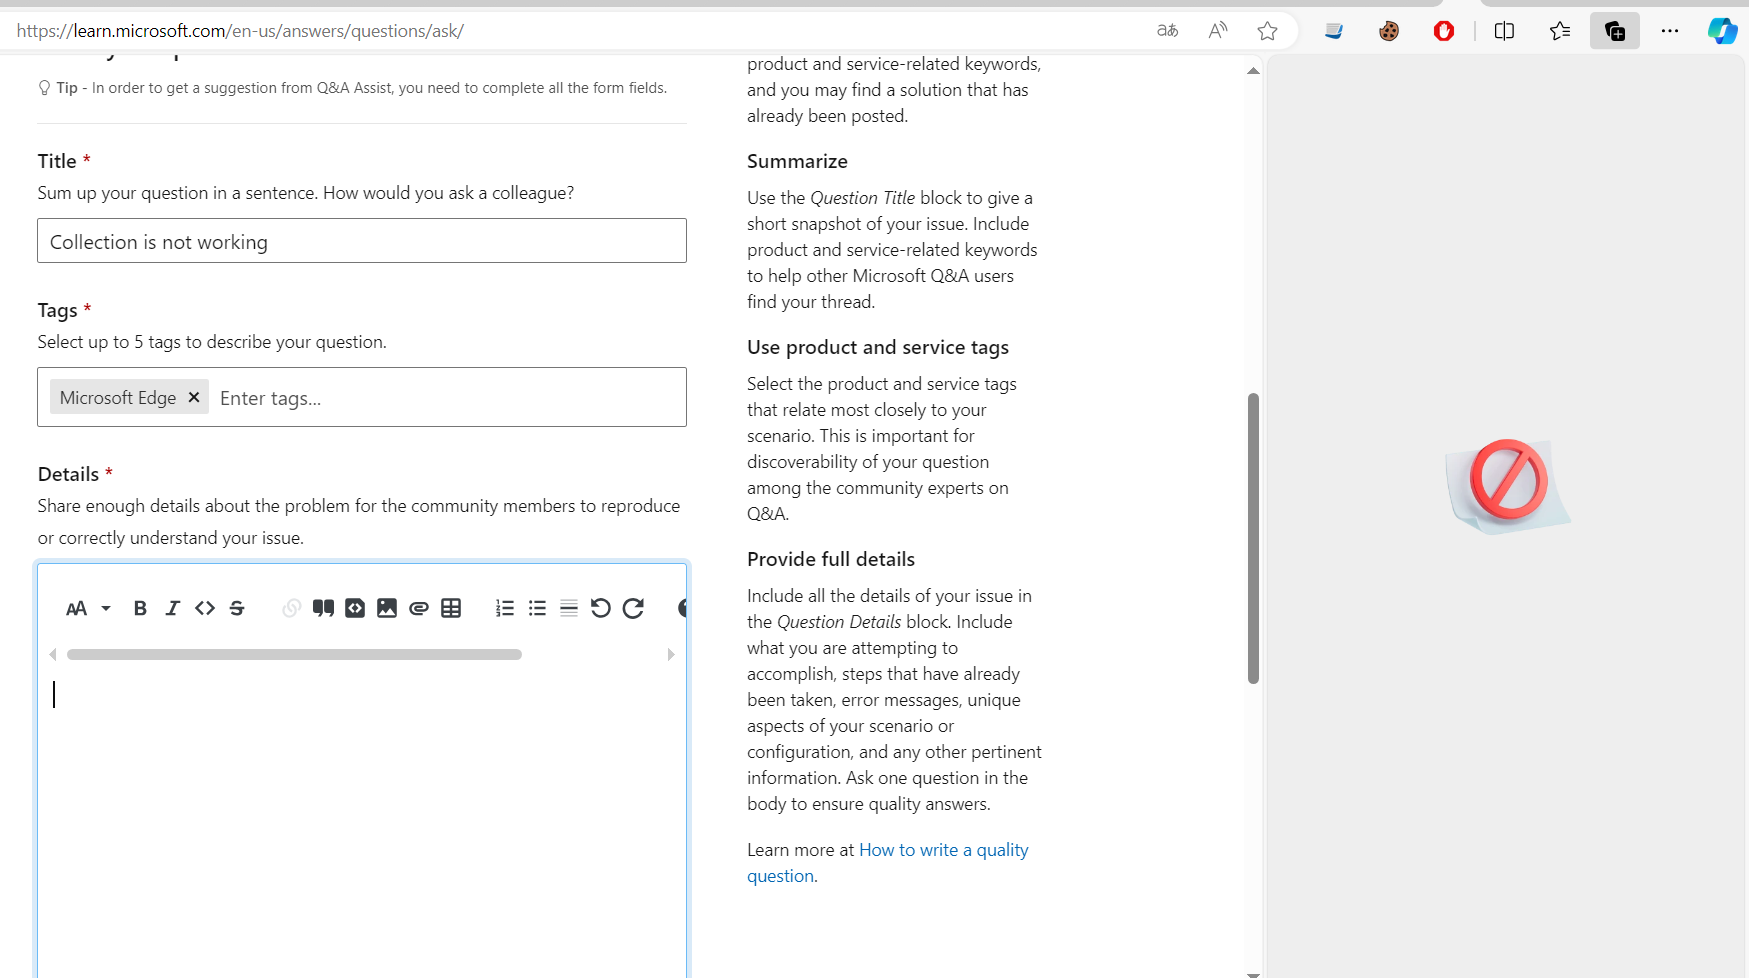Image resolution: width=1749 pixels, height=978 pixels.
Task: Click the Title input field
Action: [x=361, y=241]
